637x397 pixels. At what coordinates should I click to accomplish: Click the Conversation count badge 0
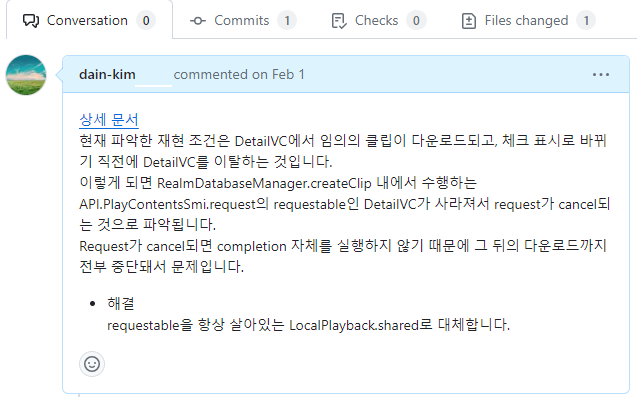(x=146, y=21)
